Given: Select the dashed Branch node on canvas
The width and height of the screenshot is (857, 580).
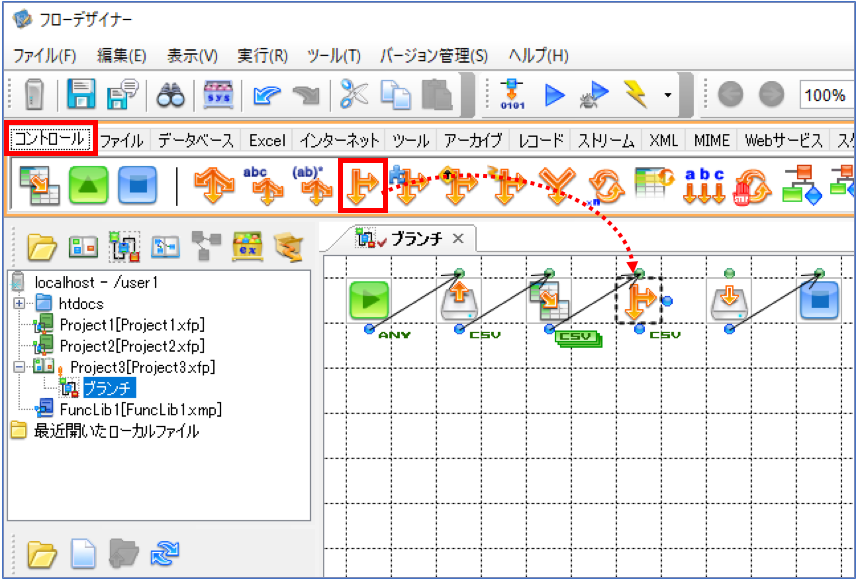Looking at the screenshot, I should pos(638,300).
